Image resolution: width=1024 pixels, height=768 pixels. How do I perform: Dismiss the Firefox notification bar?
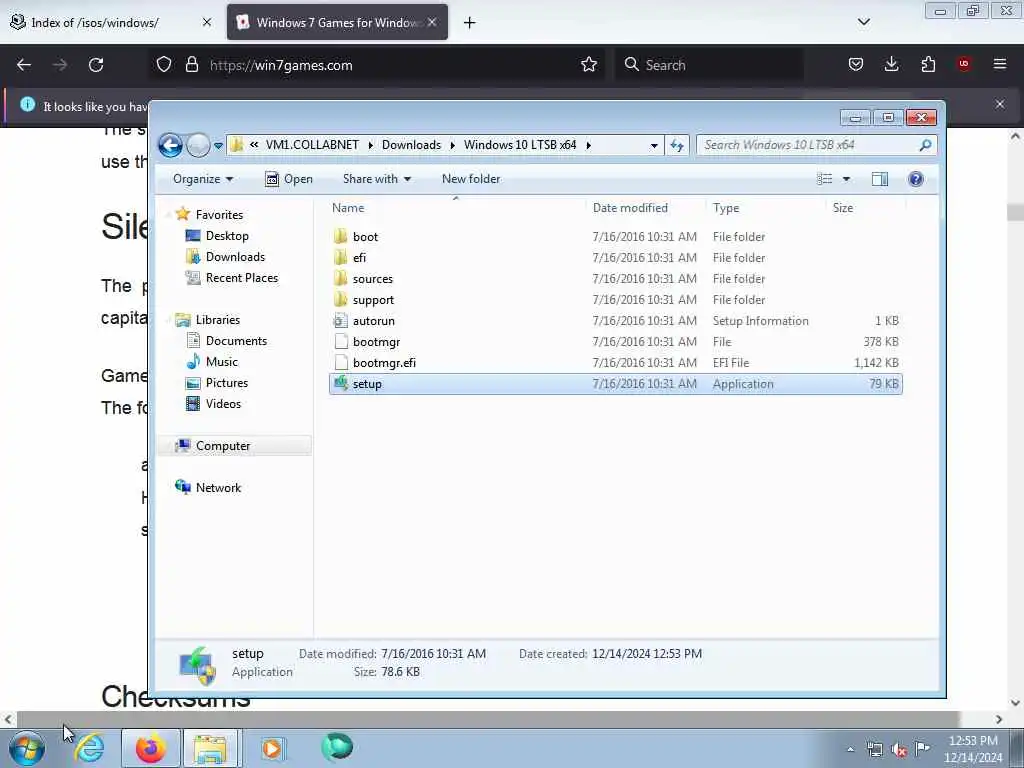(x=1000, y=104)
